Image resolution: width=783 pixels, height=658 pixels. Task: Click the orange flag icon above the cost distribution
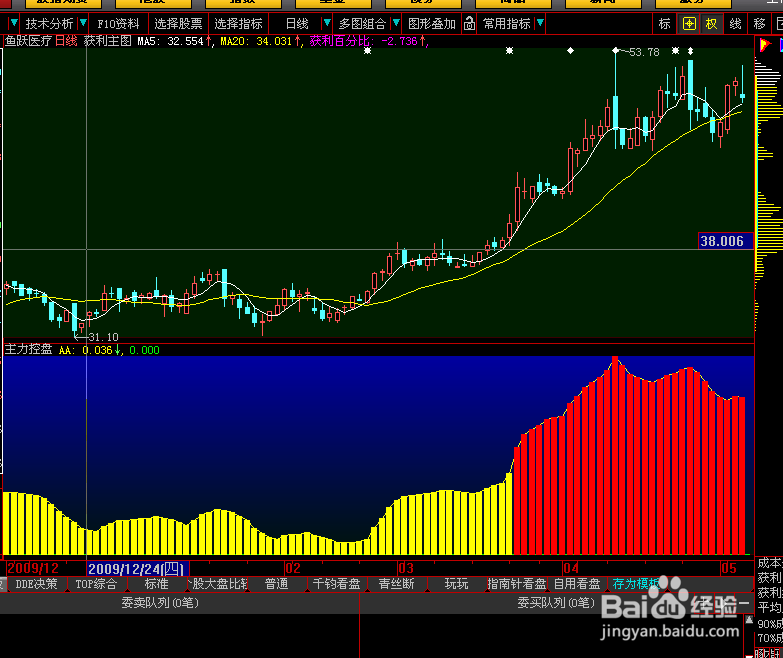(x=765, y=45)
